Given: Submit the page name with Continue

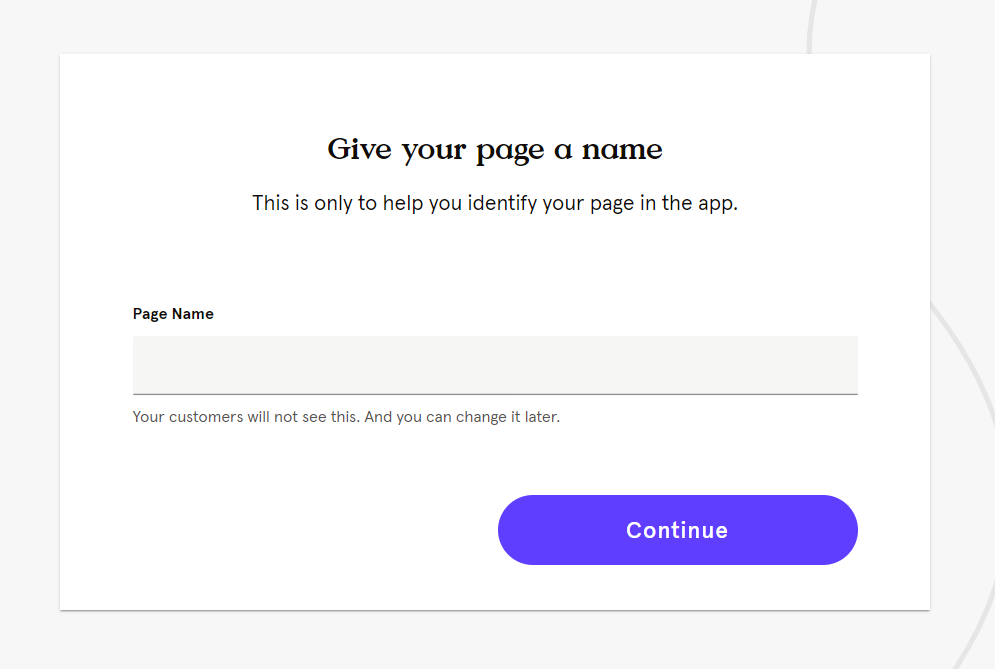Looking at the screenshot, I should [x=677, y=530].
